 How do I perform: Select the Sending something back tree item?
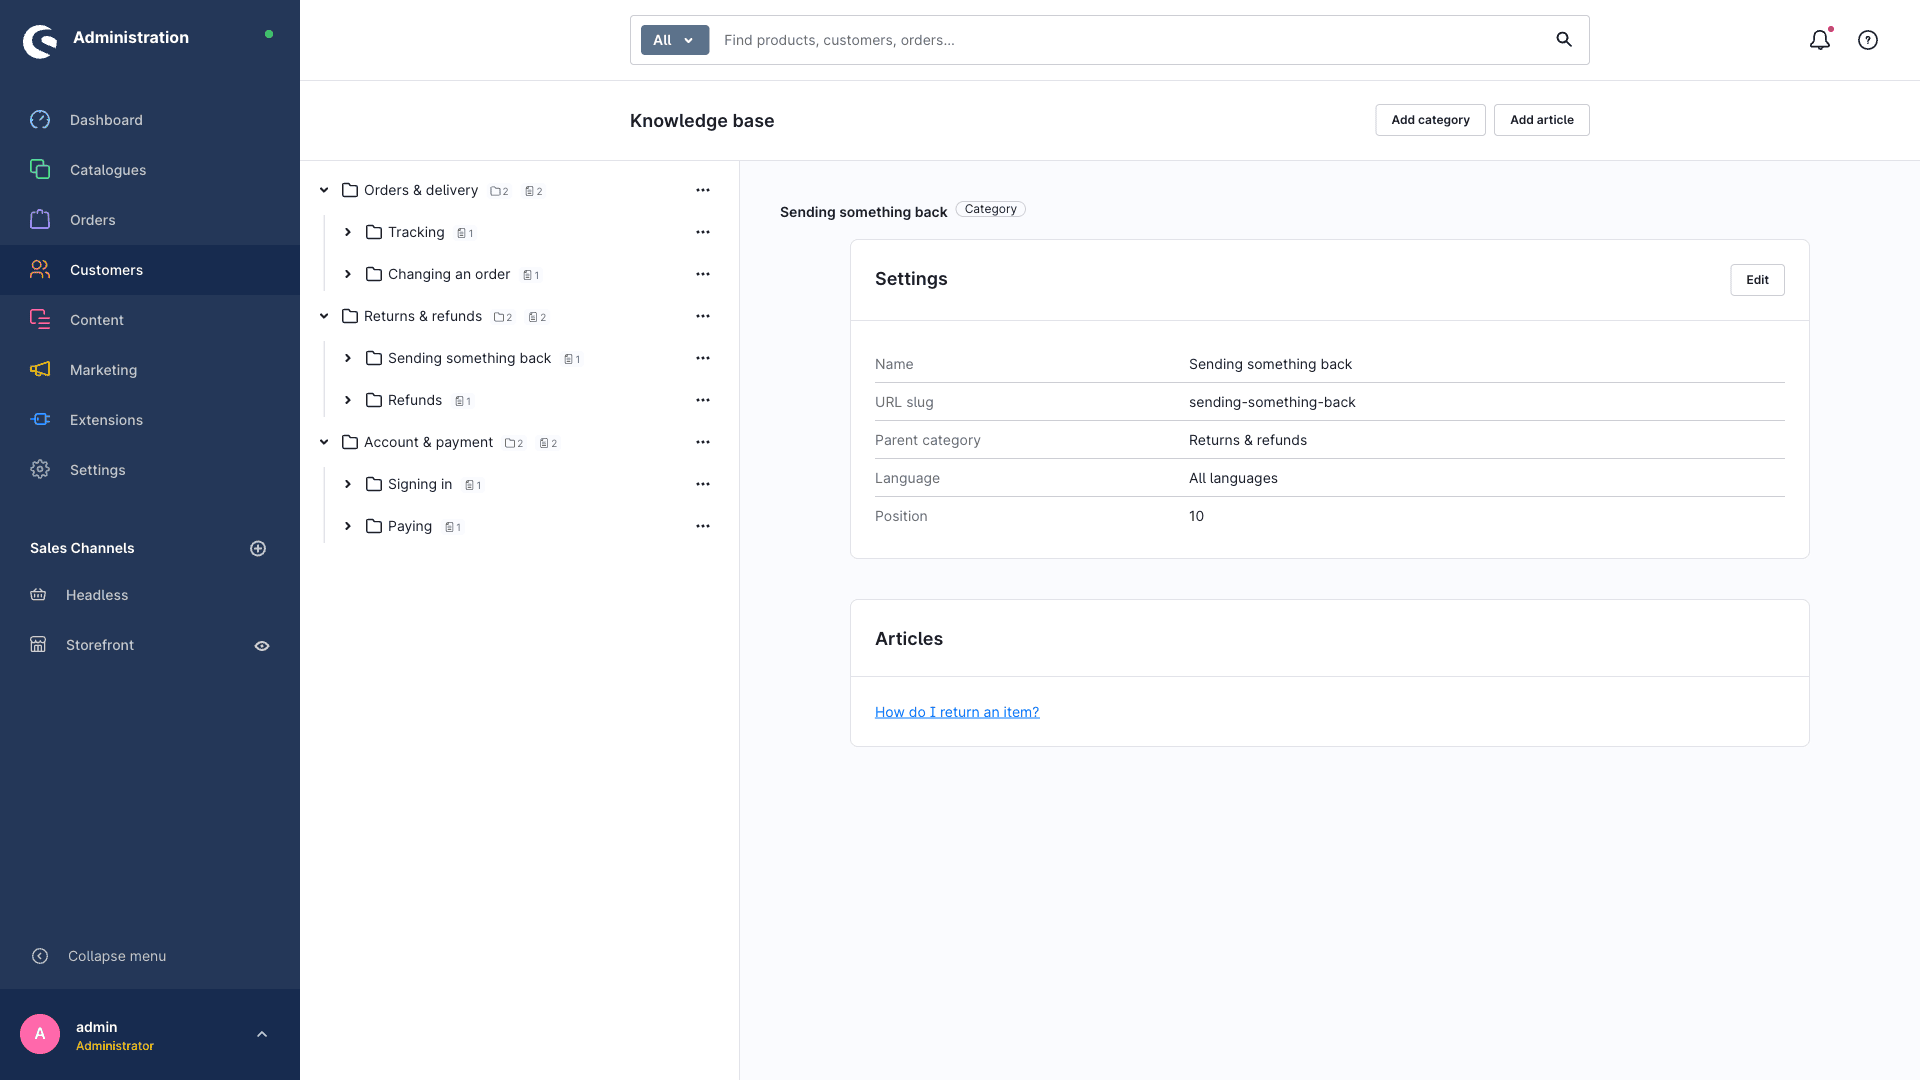click(469, 358)
